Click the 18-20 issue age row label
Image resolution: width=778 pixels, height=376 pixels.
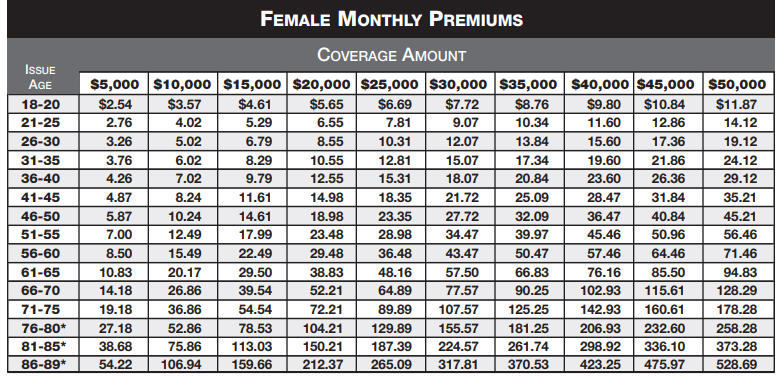click(x=40, y=104)
